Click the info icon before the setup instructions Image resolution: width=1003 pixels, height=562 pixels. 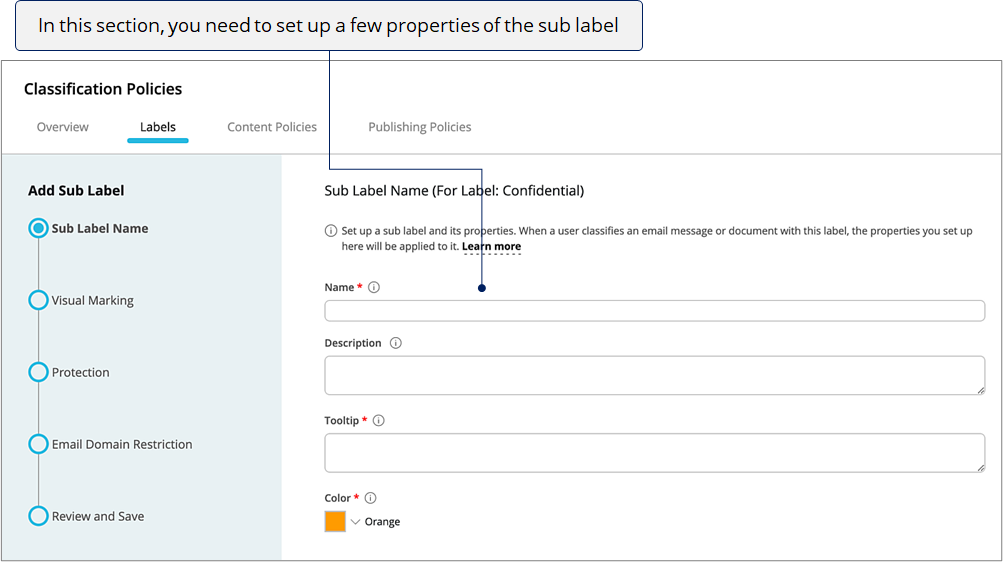tap(331, 231)
